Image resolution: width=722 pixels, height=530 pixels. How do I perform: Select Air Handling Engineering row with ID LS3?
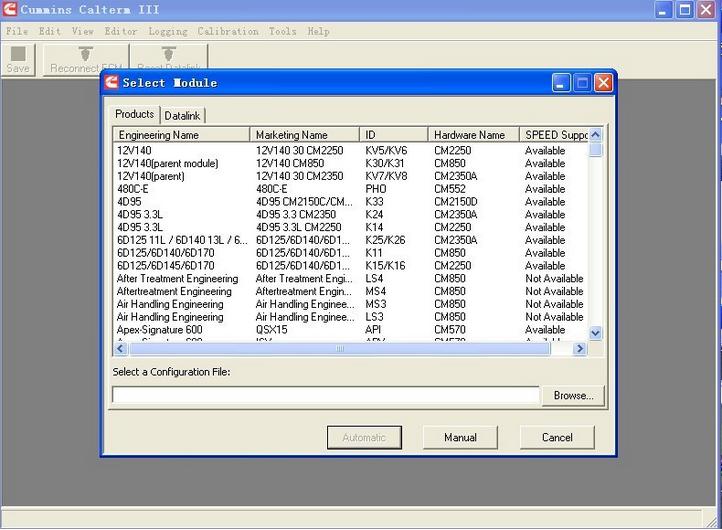click(350, 317)
